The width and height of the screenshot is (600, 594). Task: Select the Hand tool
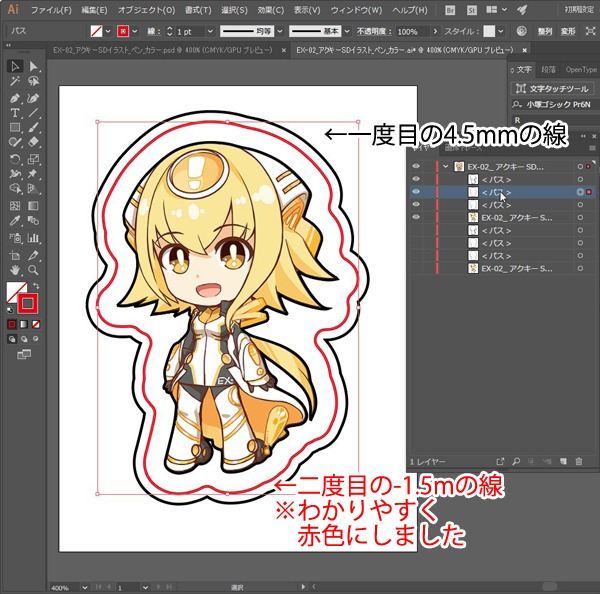(x=15, y=270)
